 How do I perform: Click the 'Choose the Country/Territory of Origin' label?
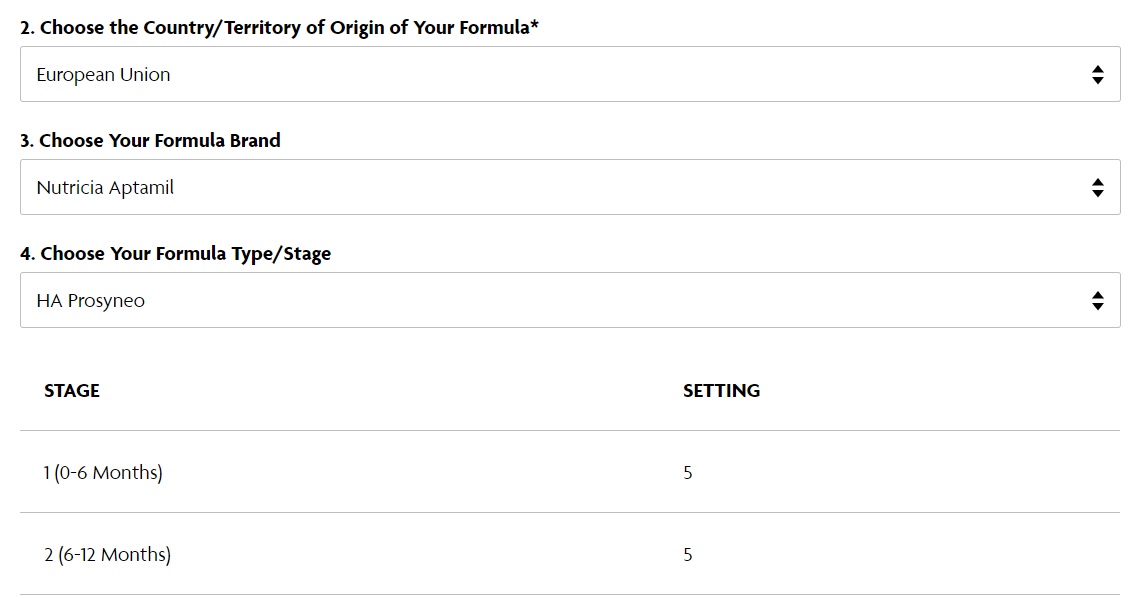point(279,27)
